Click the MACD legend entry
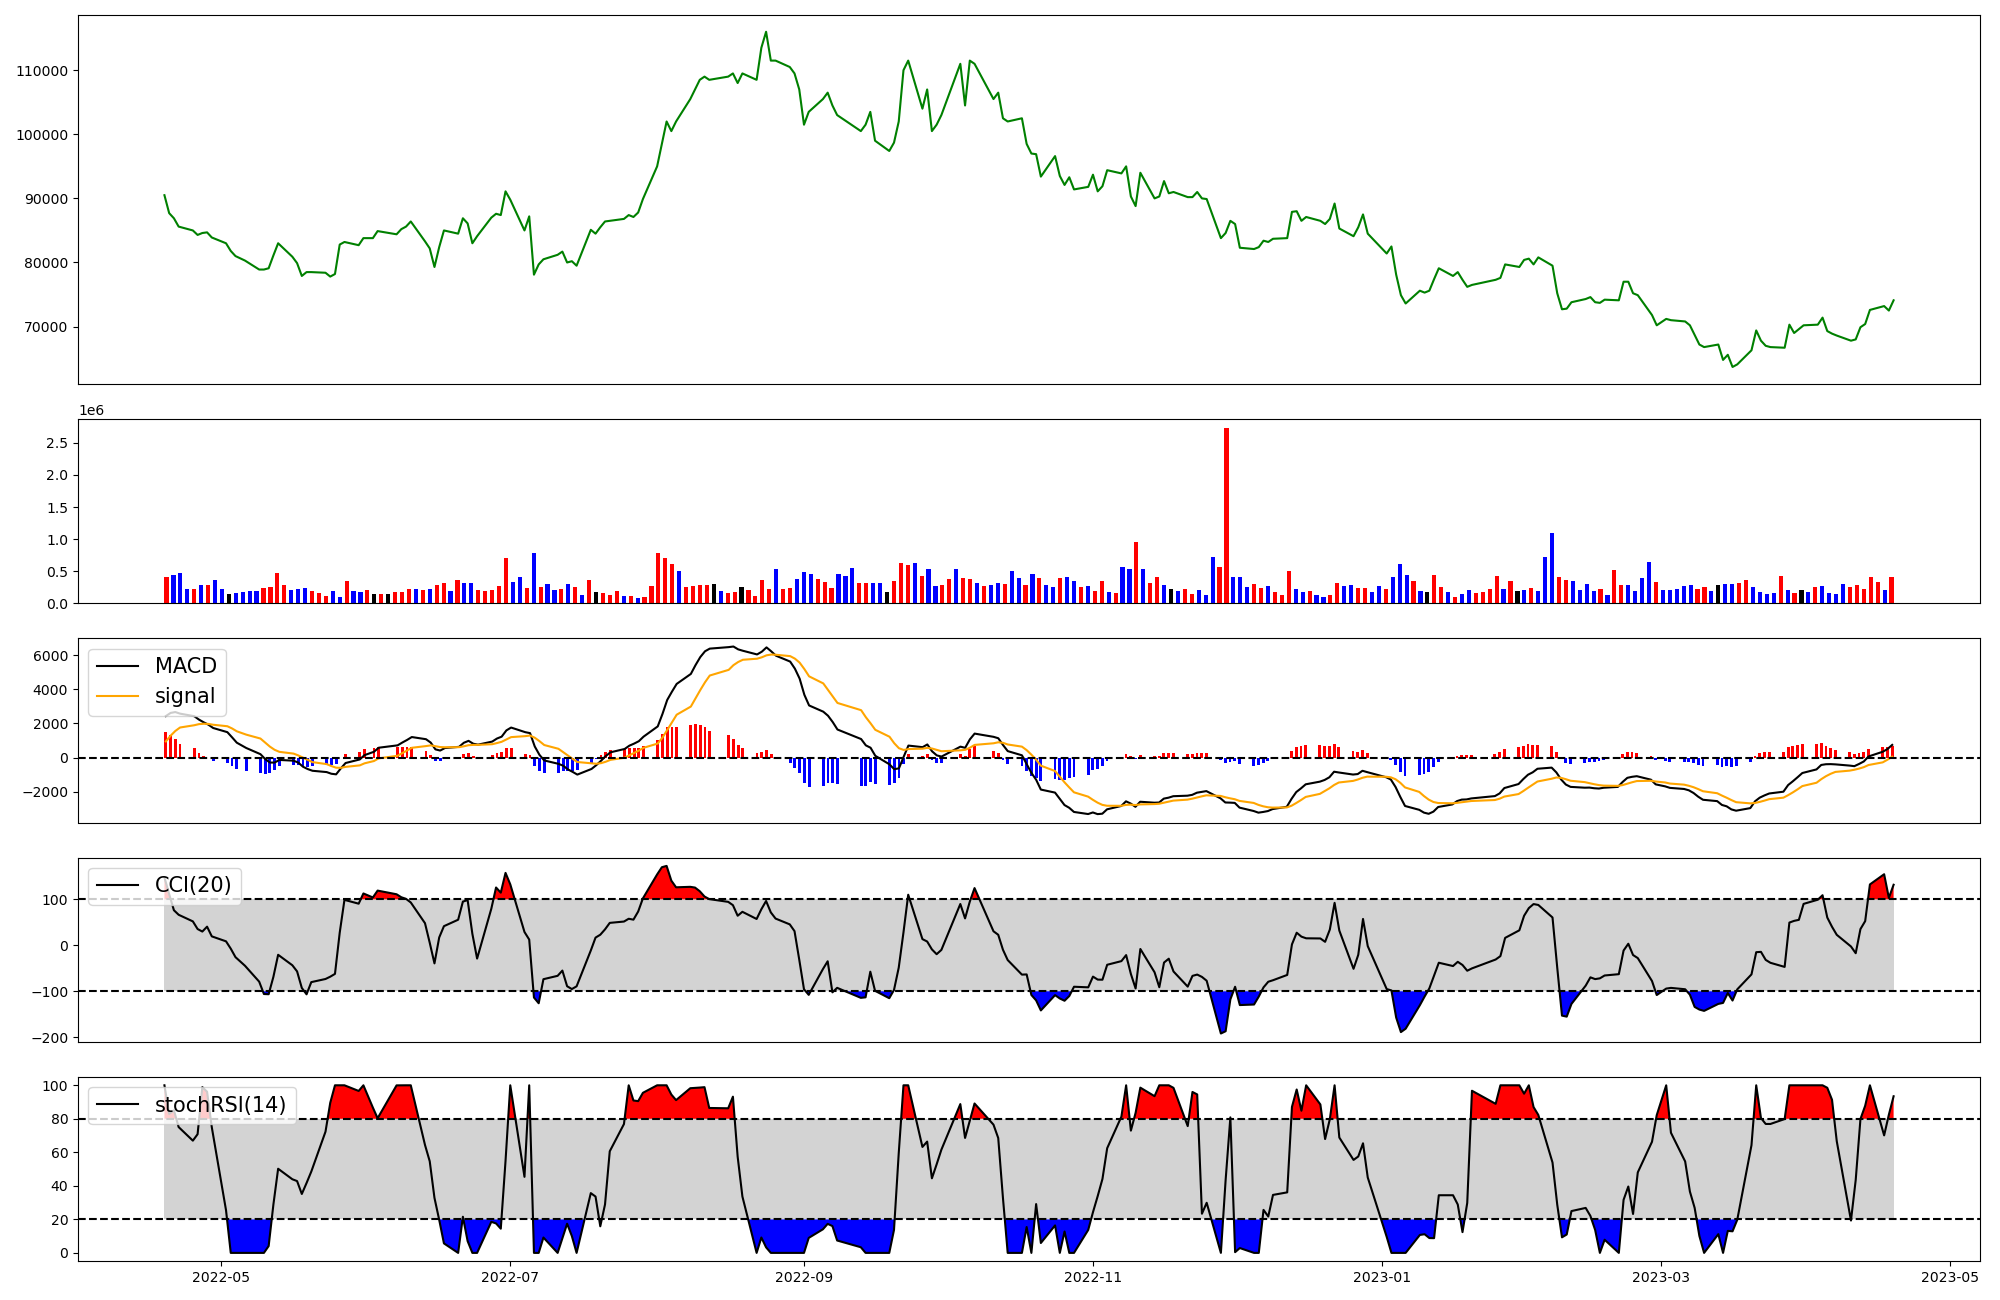The width and height of the screenshot is (2000, 1300). [185, 666]
